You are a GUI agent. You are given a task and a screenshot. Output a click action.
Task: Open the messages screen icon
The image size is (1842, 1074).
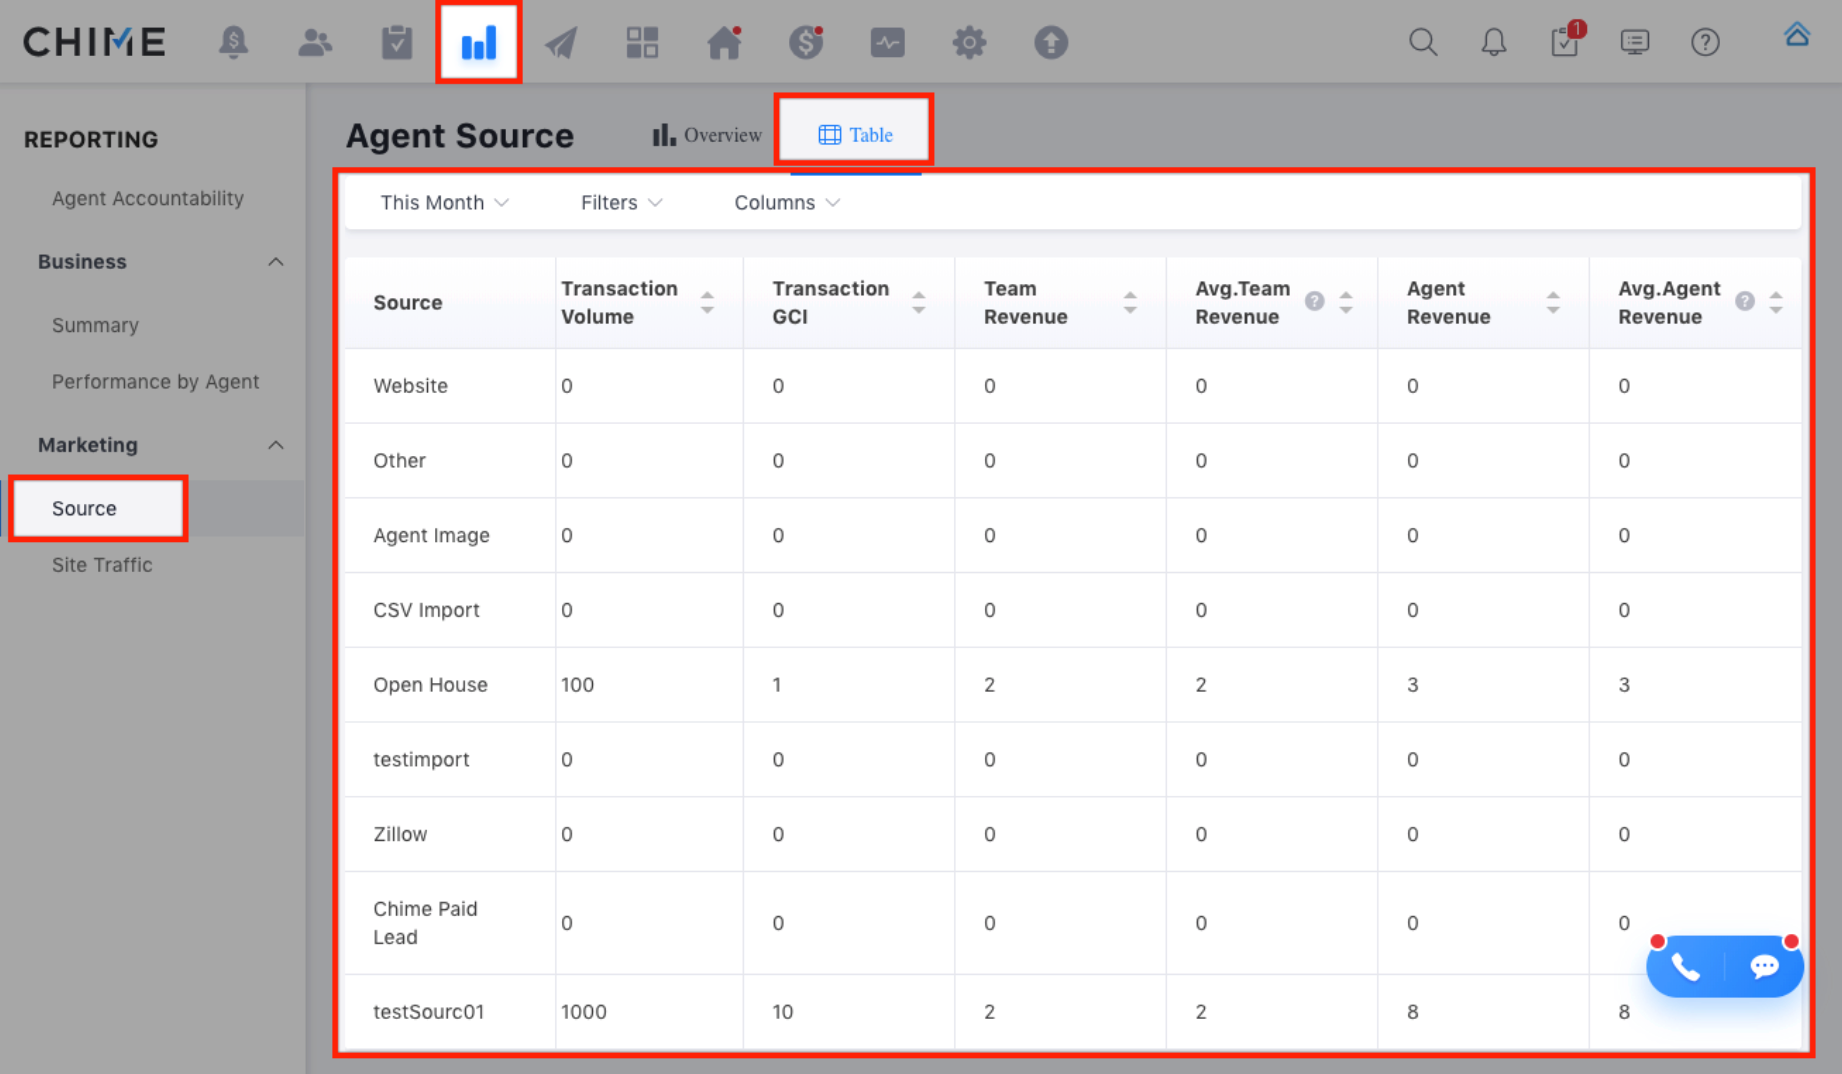1635,42
